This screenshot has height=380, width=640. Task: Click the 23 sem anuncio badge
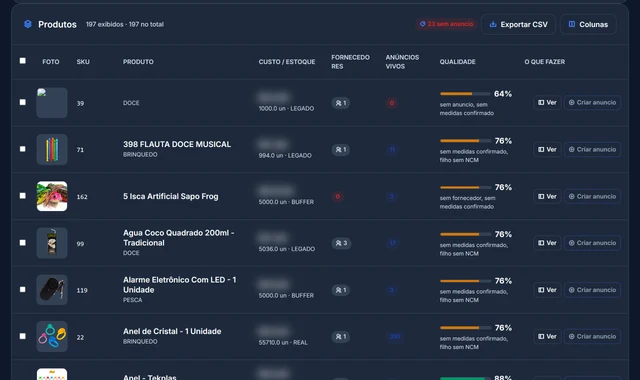click(447, 24)
